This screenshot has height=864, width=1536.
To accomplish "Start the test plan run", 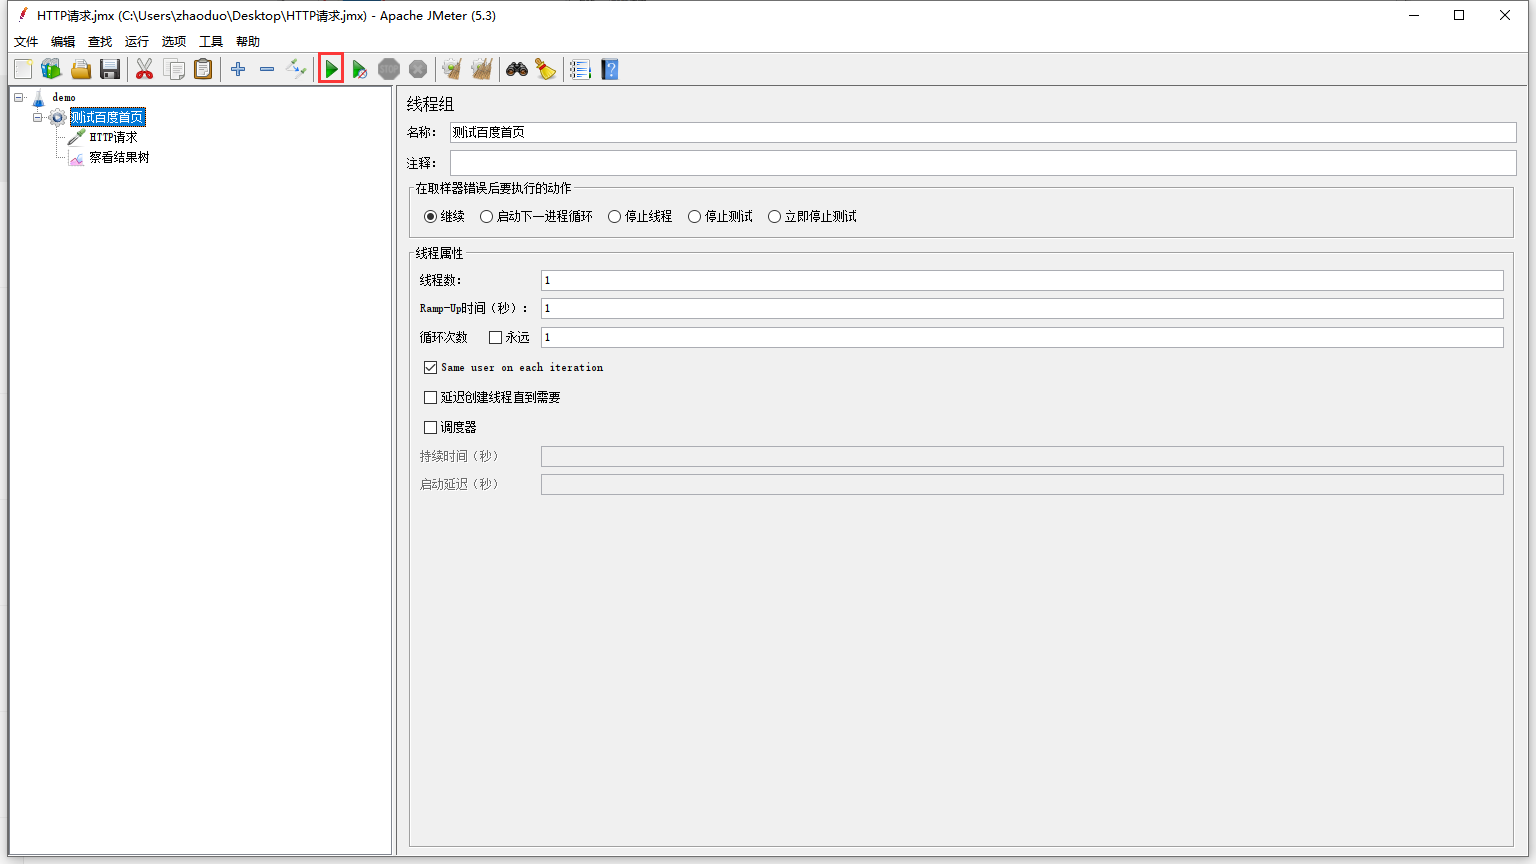I will 331,68.
